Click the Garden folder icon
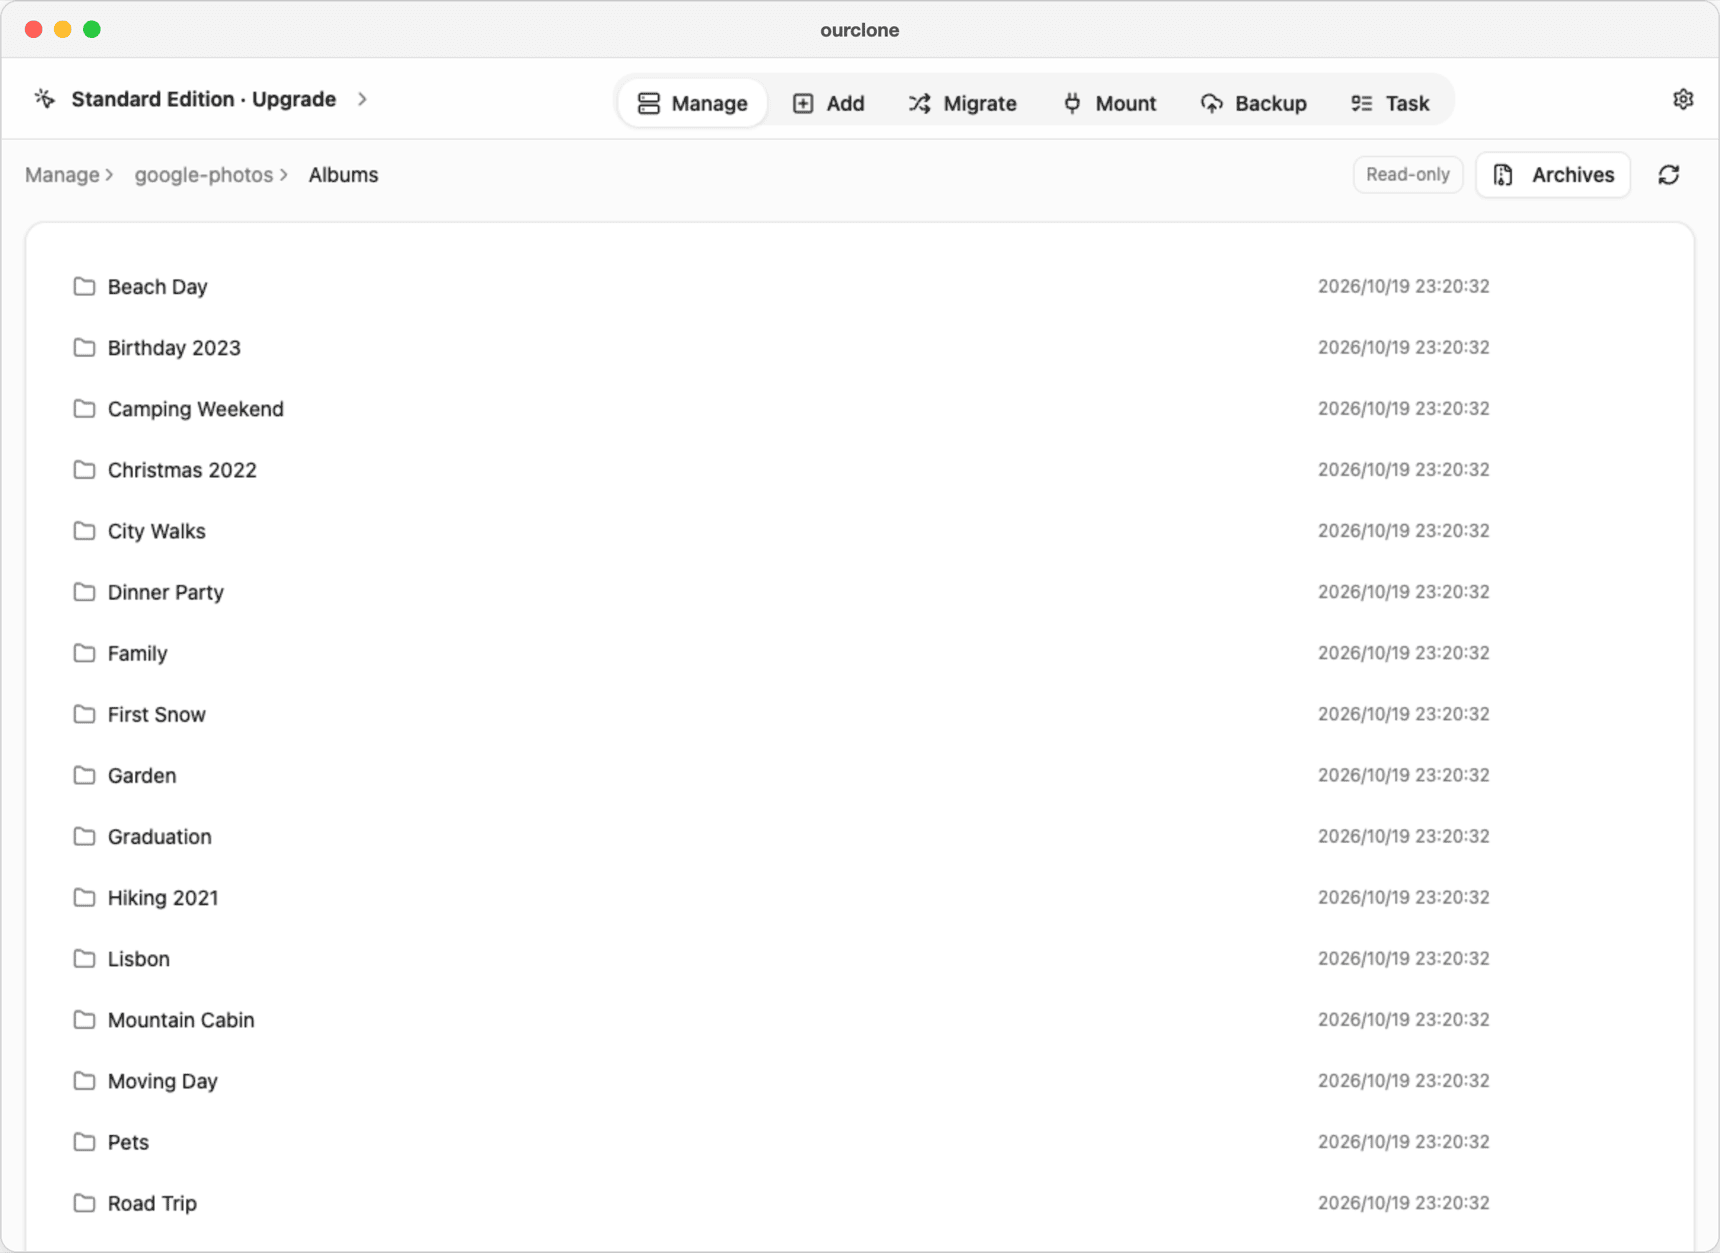The height and width of the screenshot is (1253, 1720). (x=84, y=775)
